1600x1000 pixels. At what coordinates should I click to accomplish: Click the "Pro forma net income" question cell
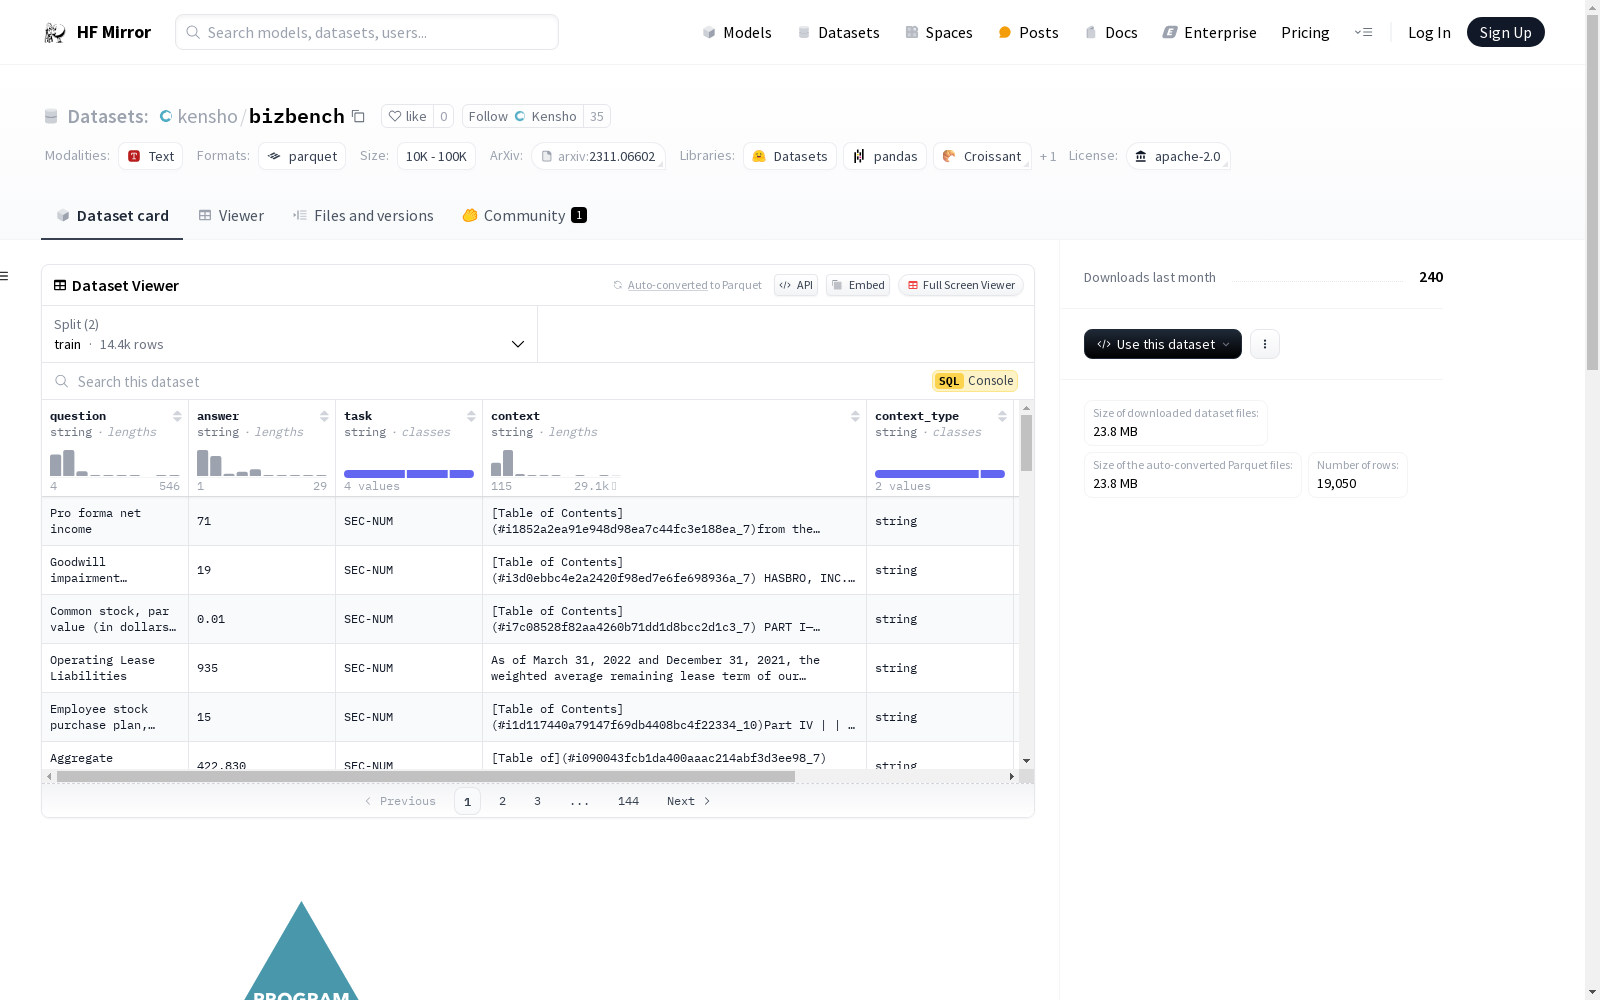tap(115, 521)
